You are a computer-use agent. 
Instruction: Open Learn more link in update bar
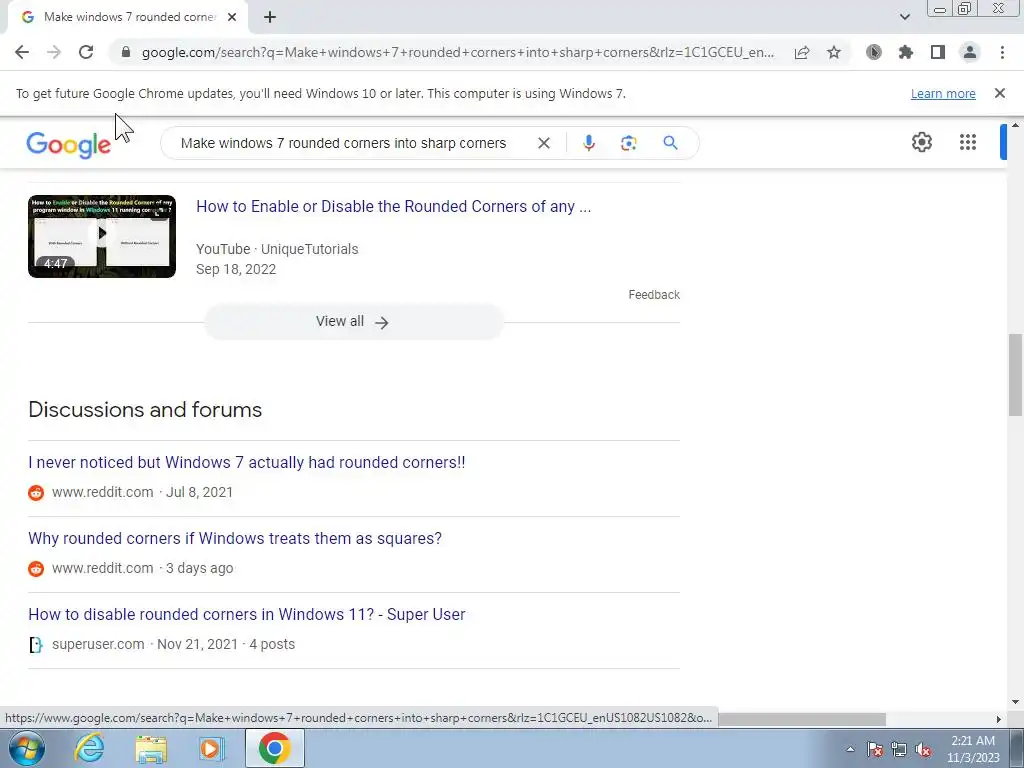click(943, 93)
